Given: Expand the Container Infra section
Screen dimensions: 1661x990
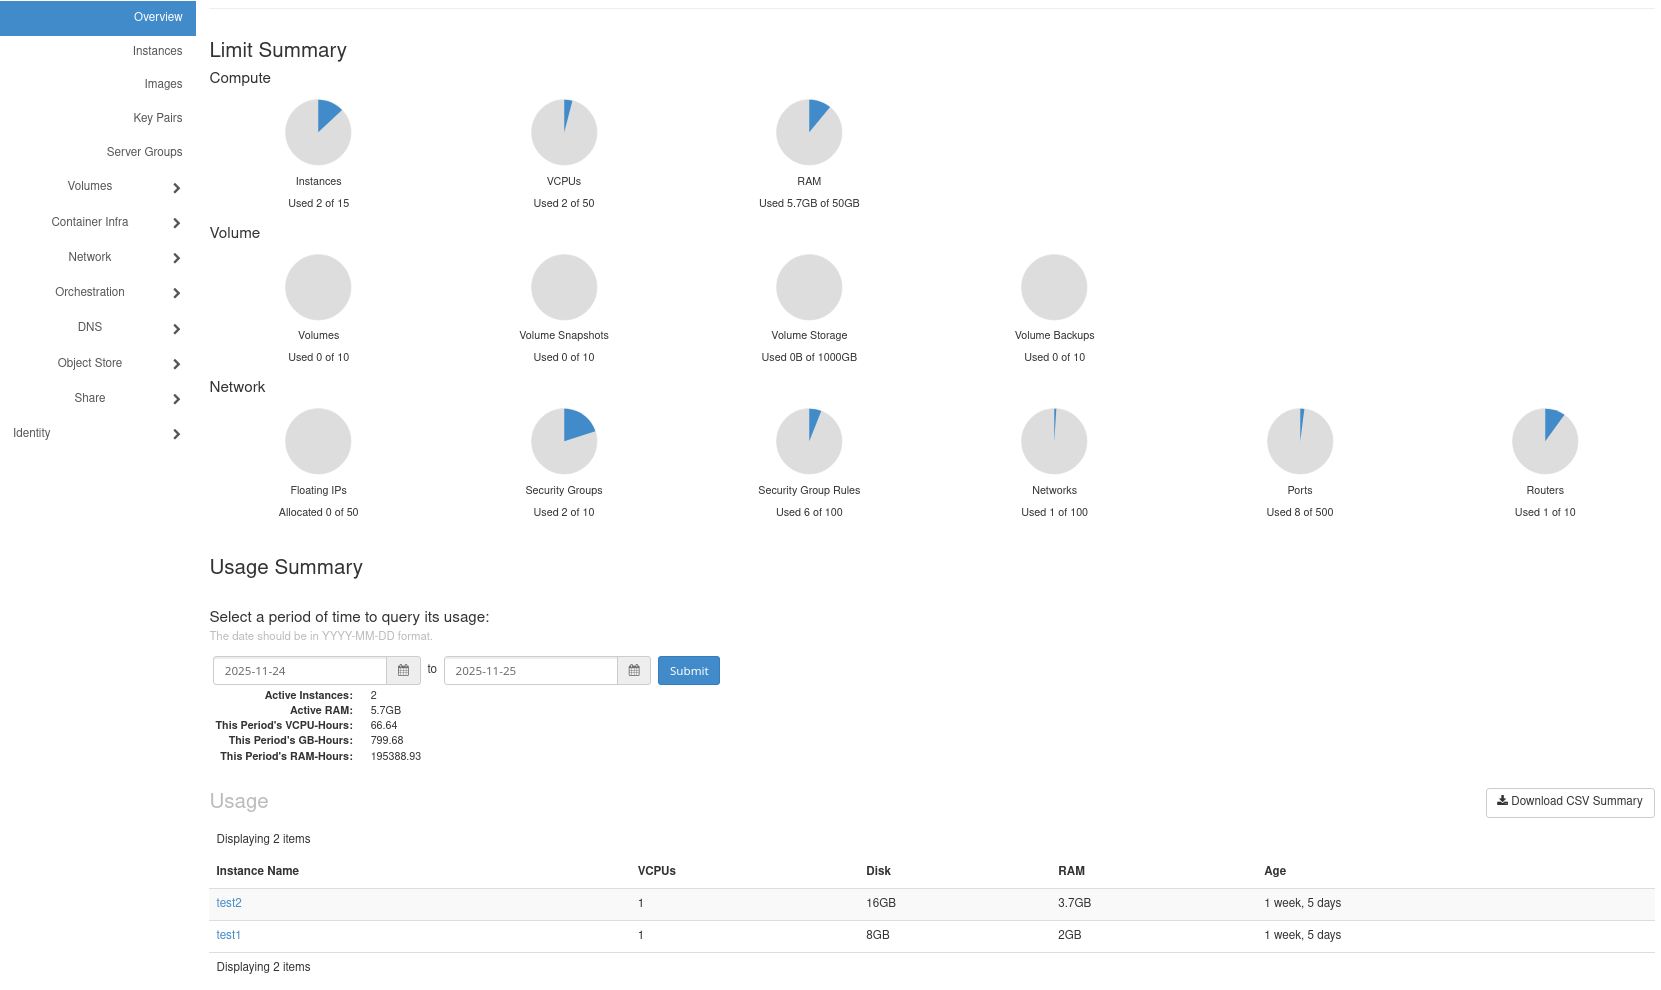Looking at the screenshot, I should click(98, 223).
